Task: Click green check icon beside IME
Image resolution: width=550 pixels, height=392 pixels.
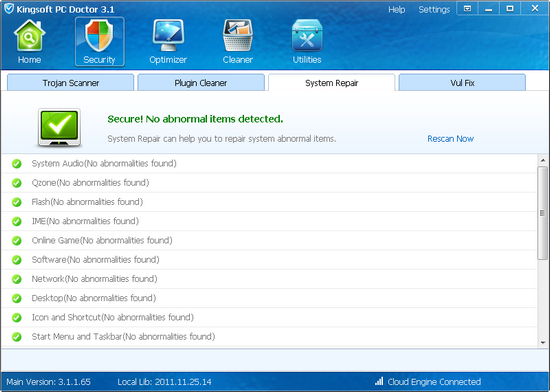Action: coord(16,222)
